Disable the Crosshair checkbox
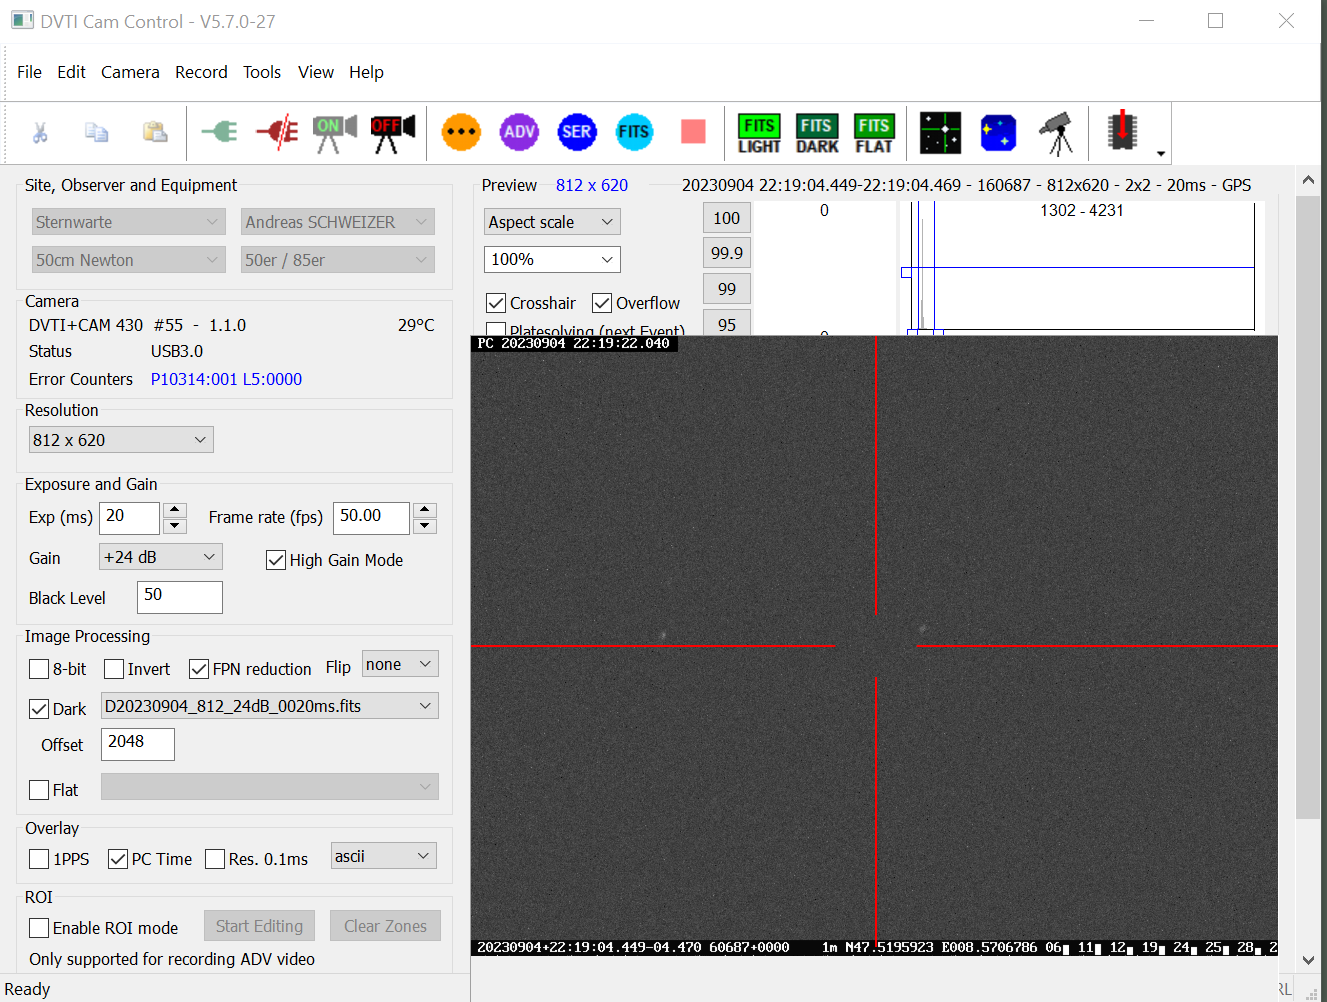 point(496,303)
